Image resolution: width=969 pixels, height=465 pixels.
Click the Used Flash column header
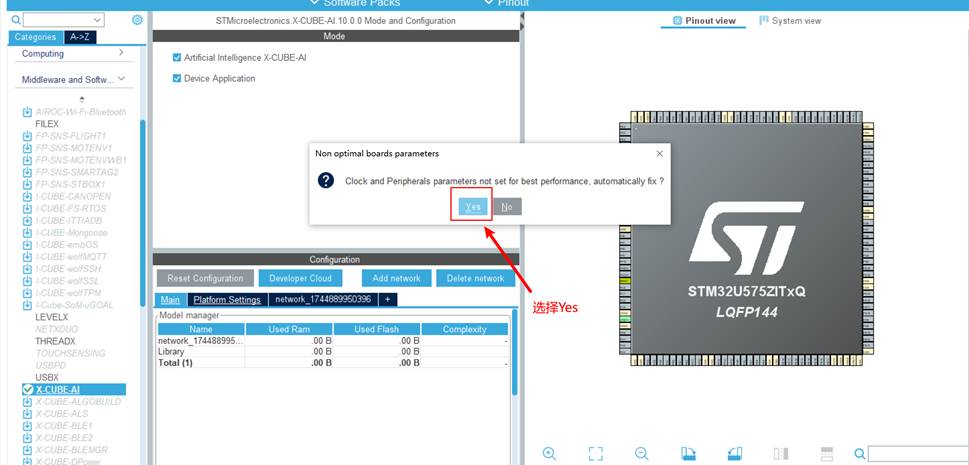point(376,329)
